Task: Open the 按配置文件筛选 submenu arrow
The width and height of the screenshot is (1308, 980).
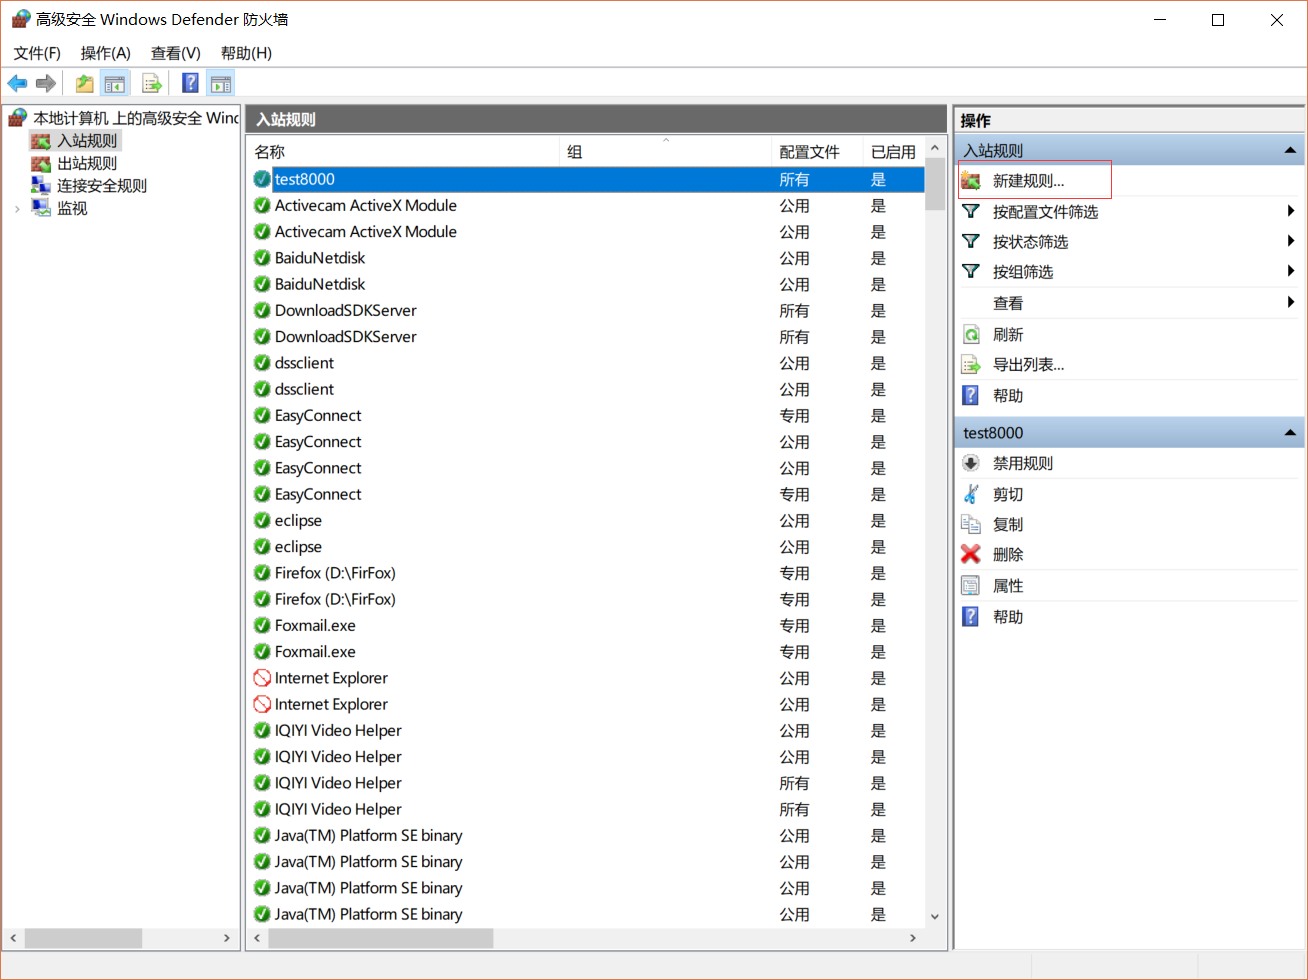Action: tap(1291, 211)
